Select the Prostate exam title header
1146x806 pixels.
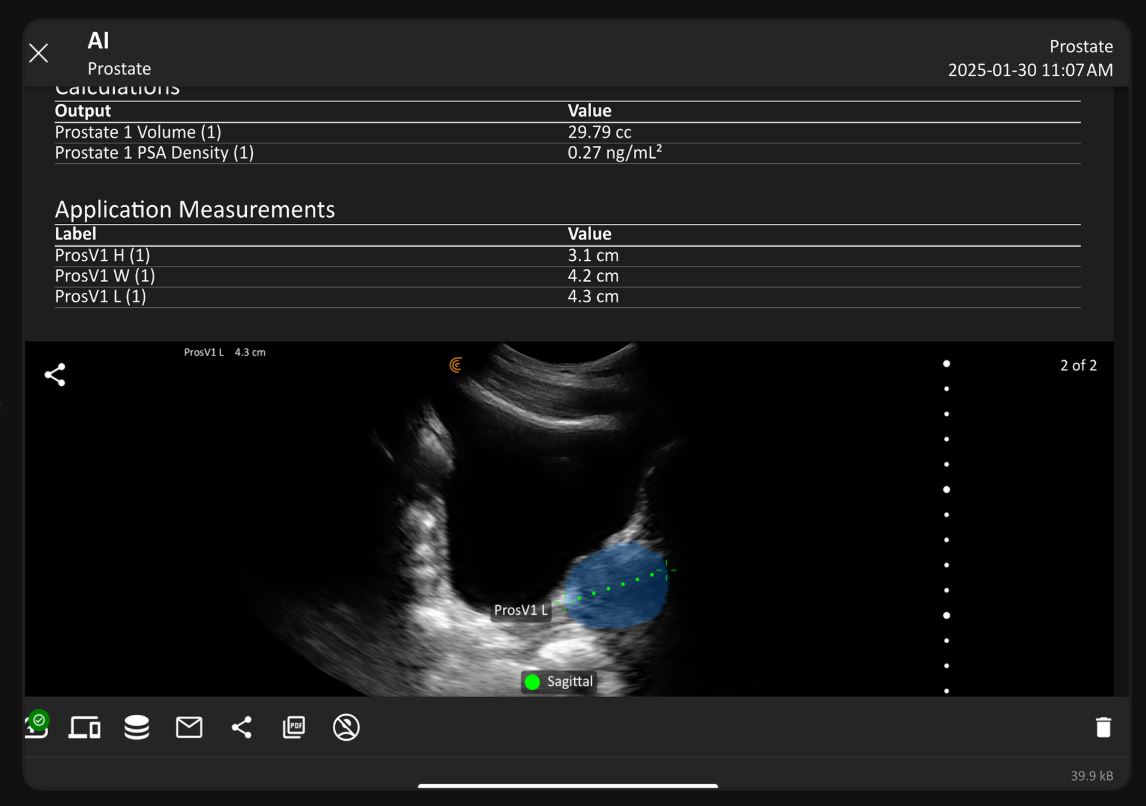pyautogui.click(x=1081, y=46)
